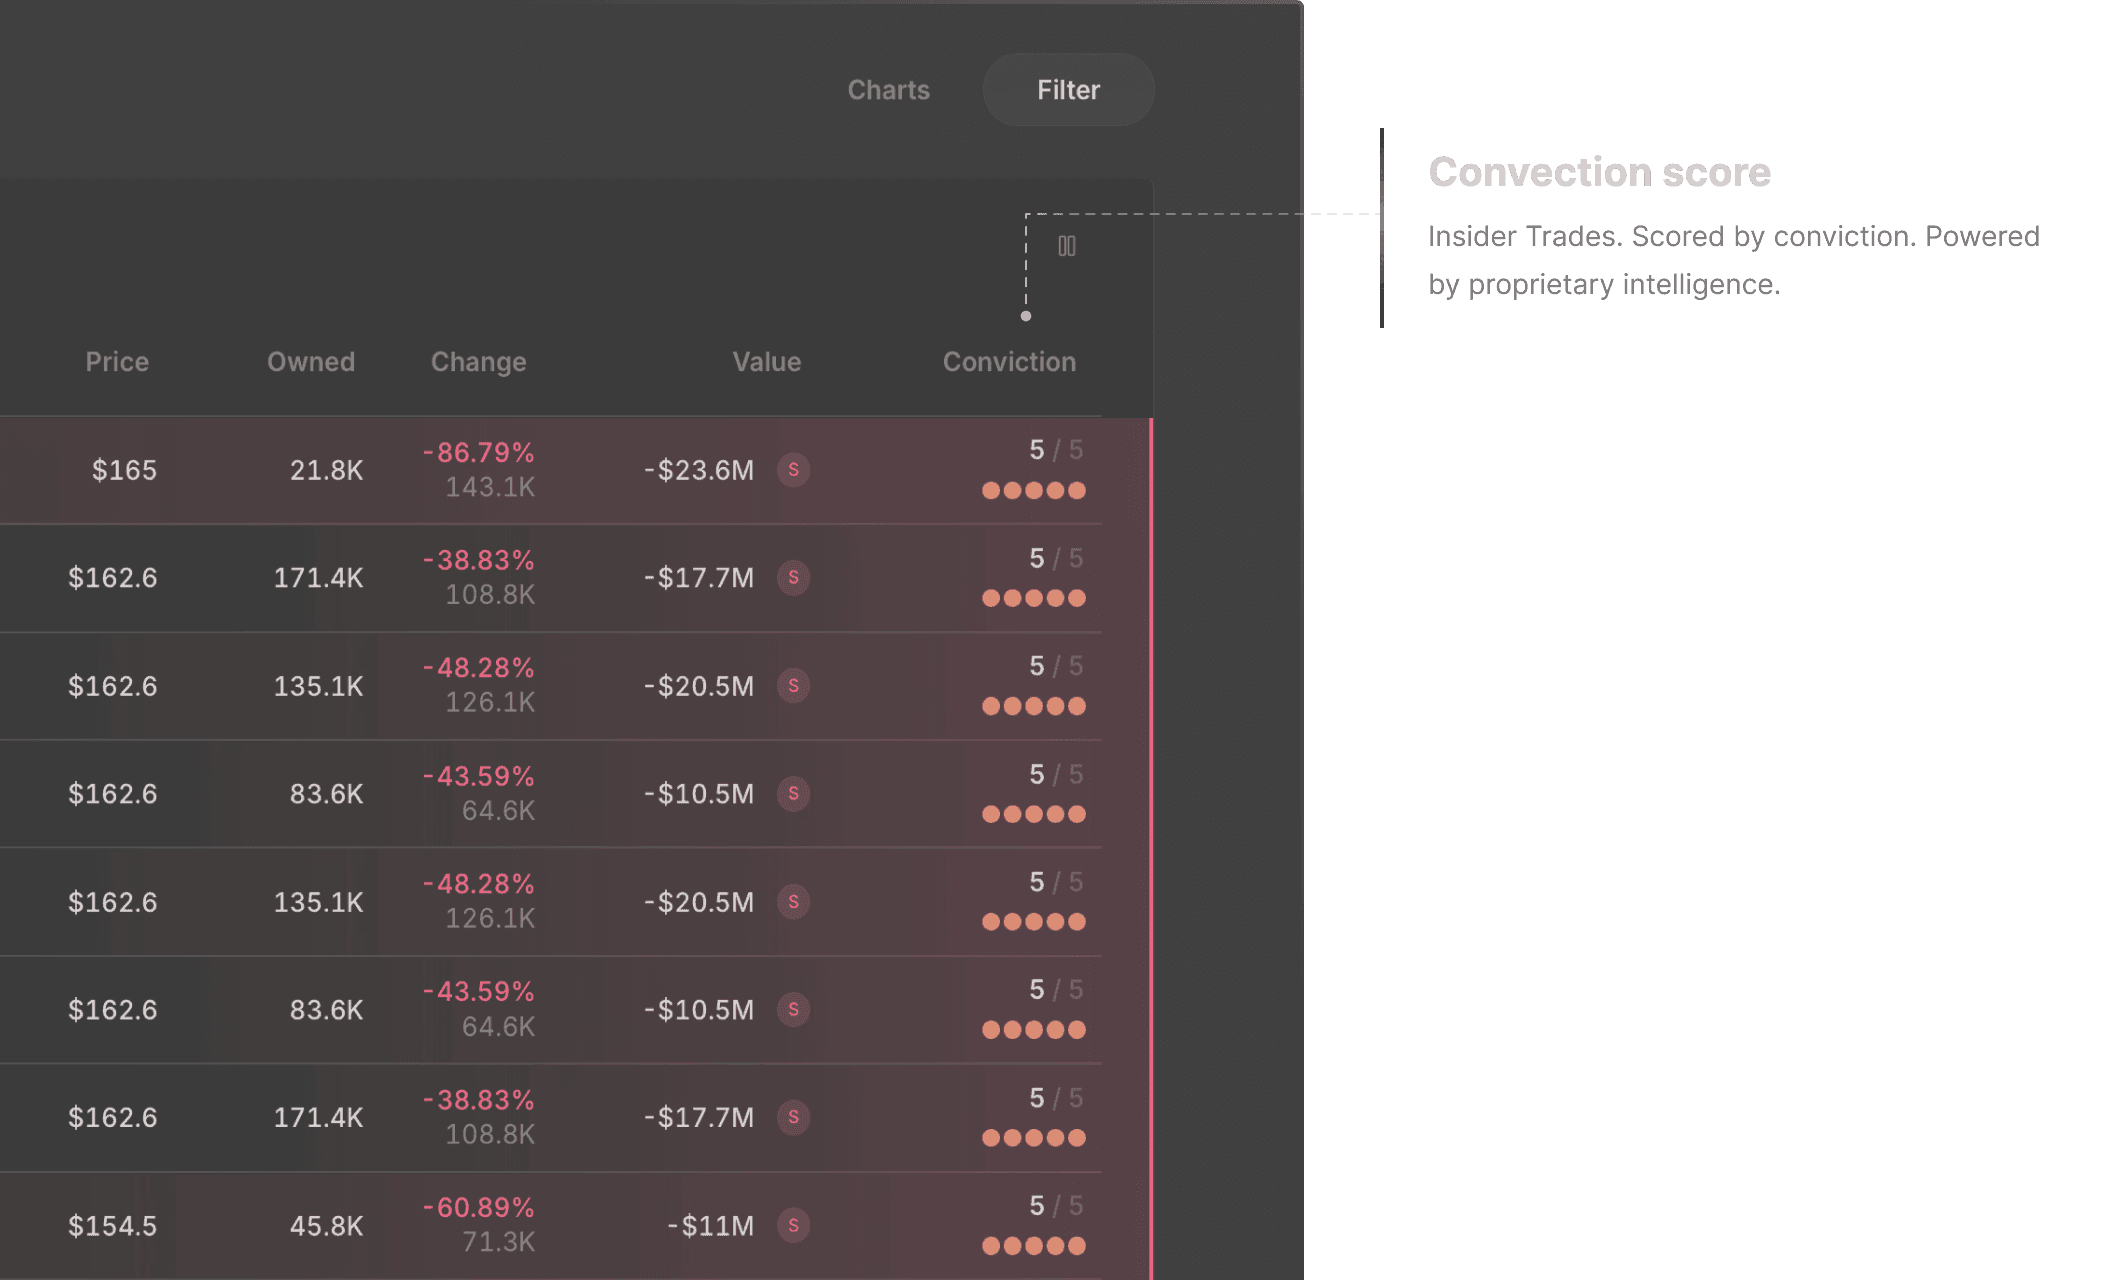Image resolution: width=2120 pixels, height=1280 pixels.
Task: Switch to the Charts tab
Action: (x=888, y=90)
